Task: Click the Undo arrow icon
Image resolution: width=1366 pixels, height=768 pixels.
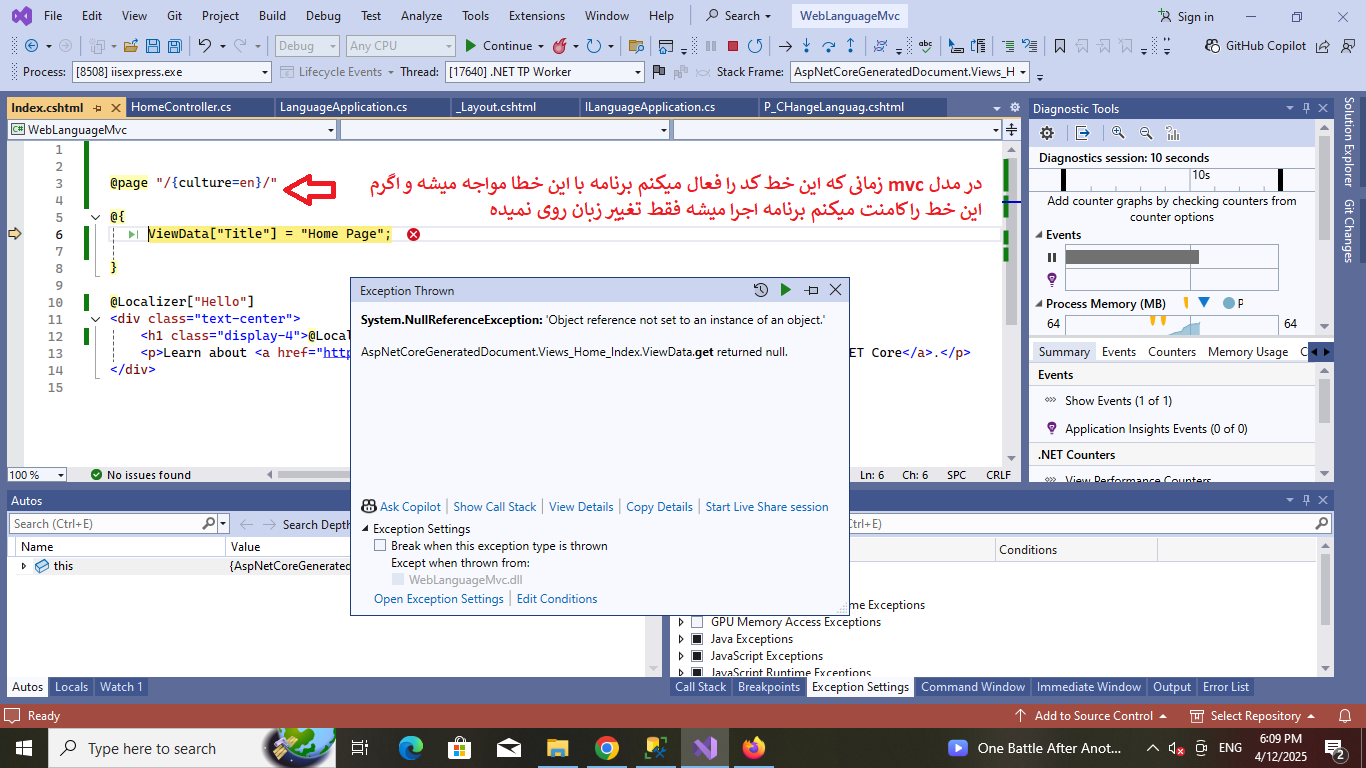Action: 205,46
